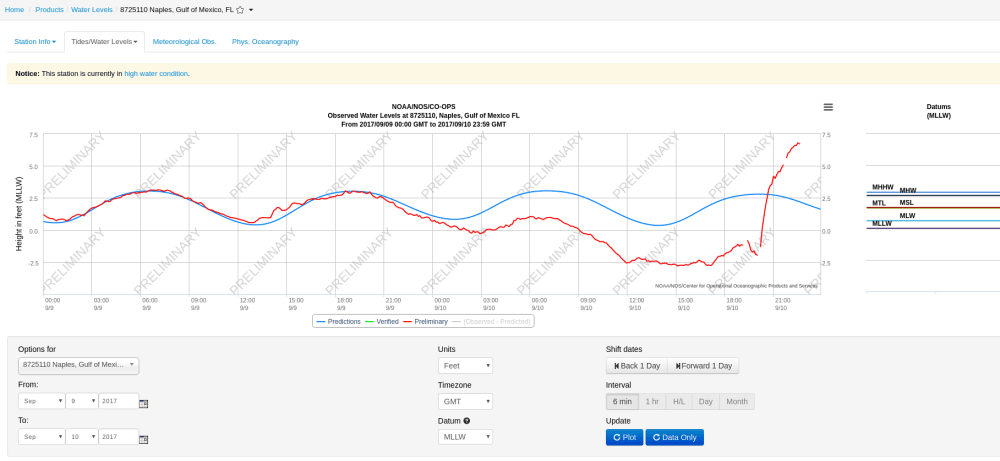Open the Tides/Water Levels dropdown tab
This screenshot has width=1000, height=461.
tap(104, 41)
